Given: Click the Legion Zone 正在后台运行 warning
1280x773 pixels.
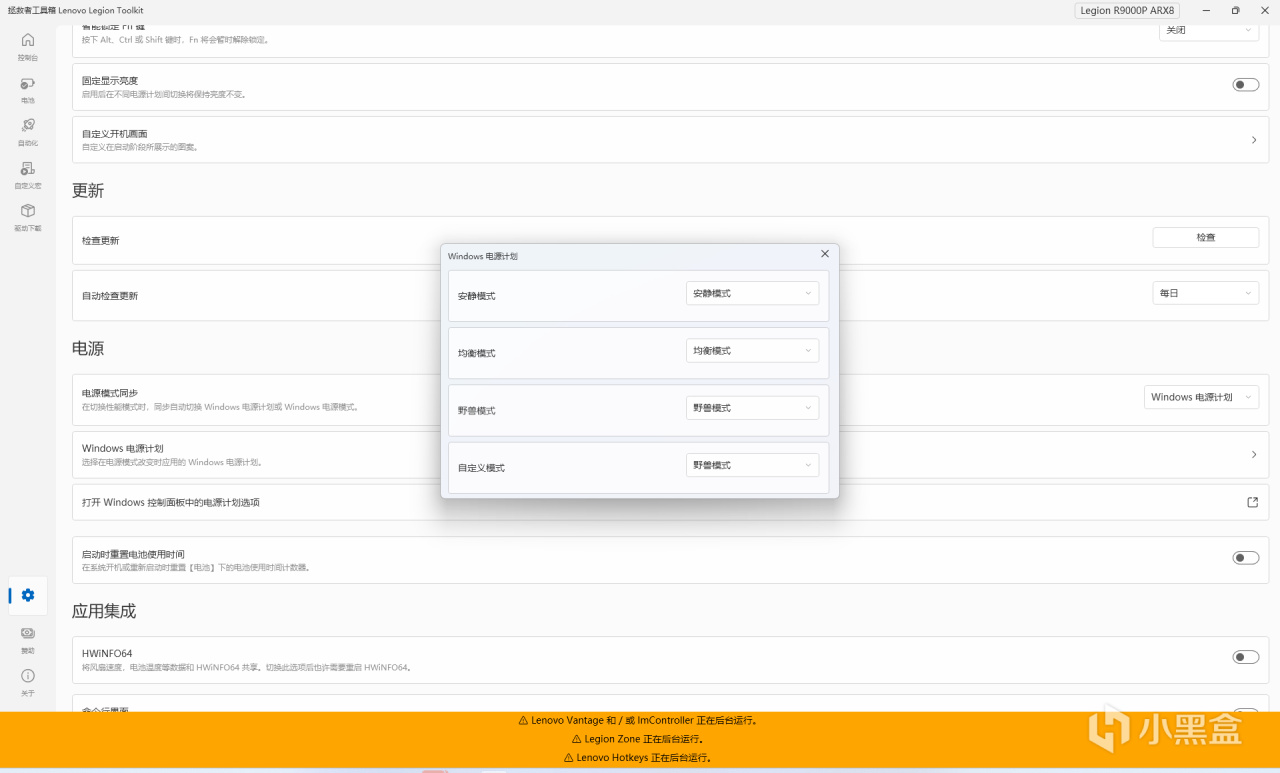Looking at the screenshot, I should tap(639, 739).
